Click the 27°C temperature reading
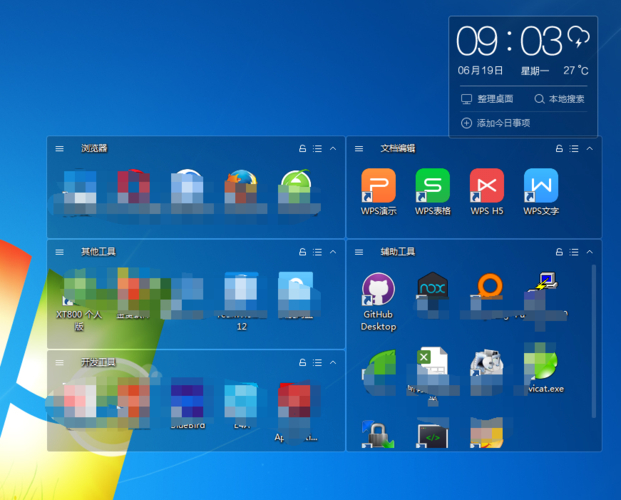621x500 pixels. (x=576, y=71)
